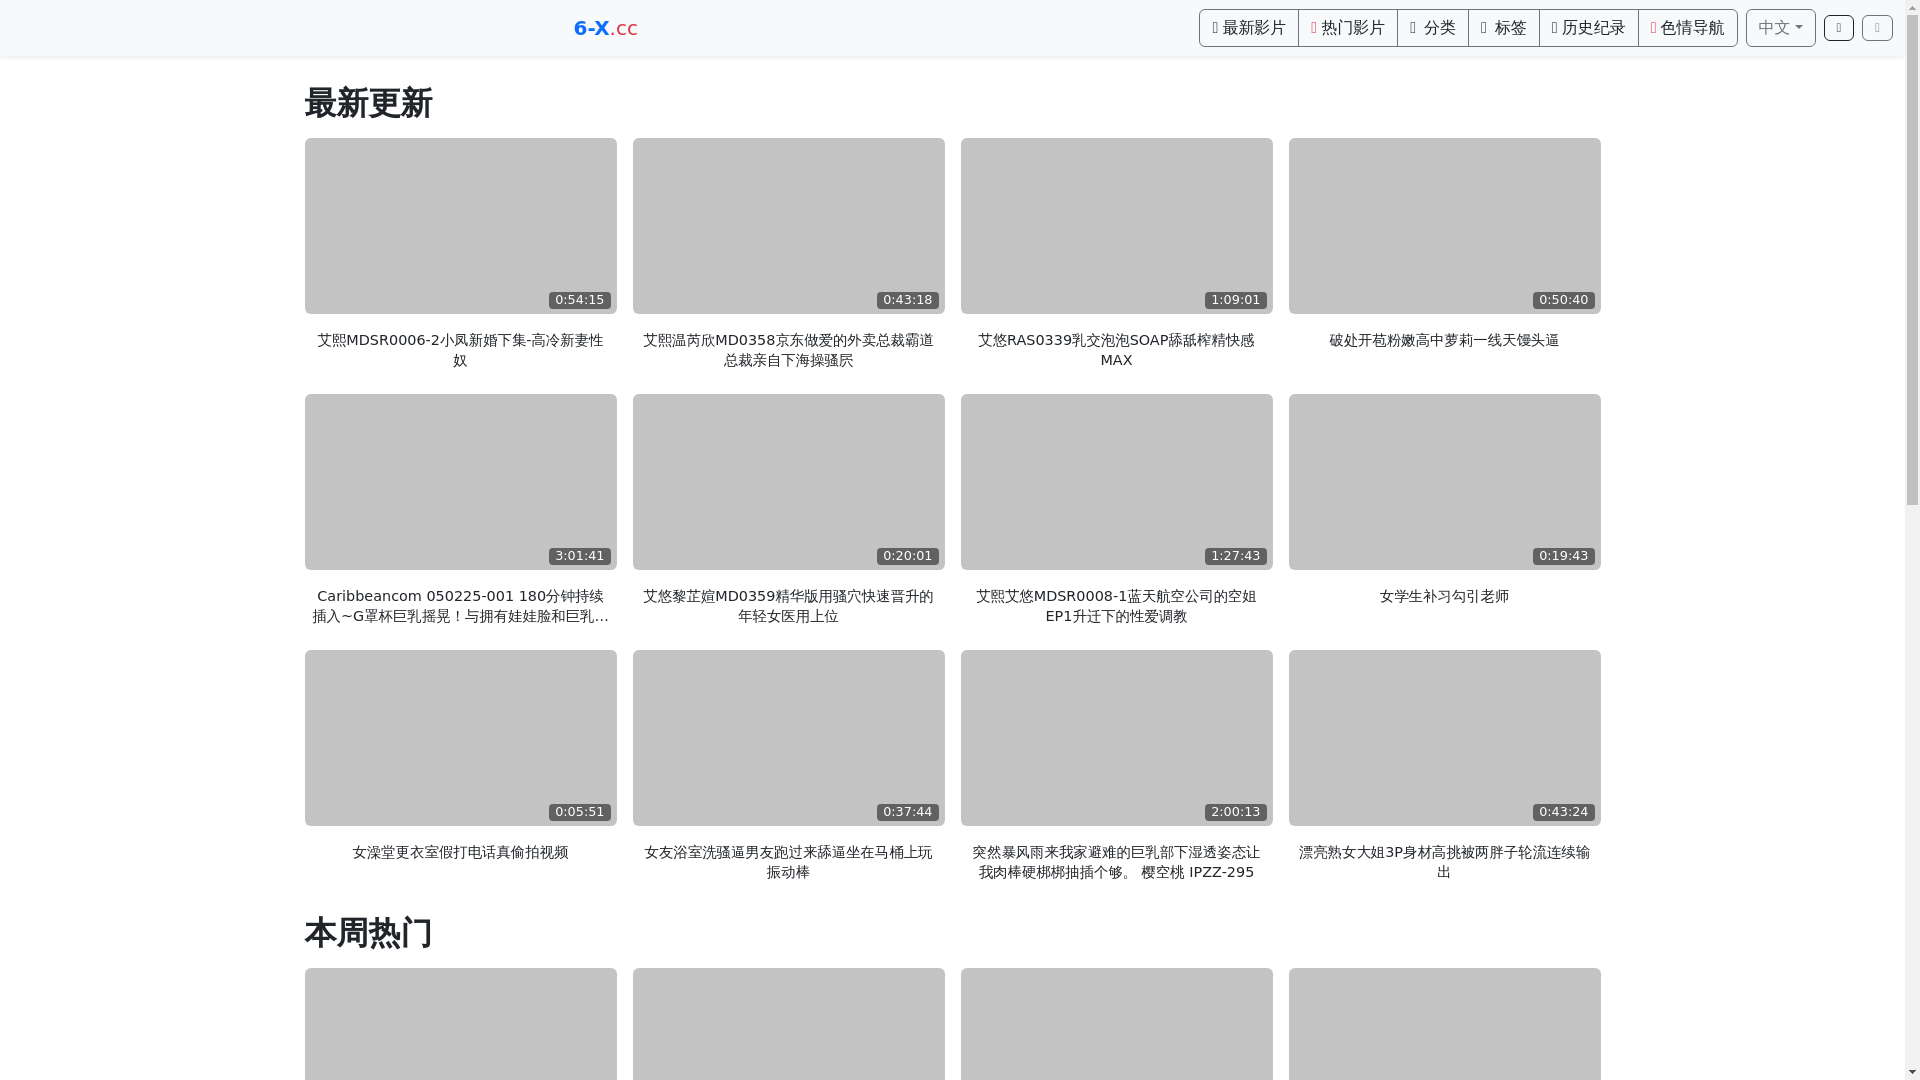This screenshot has width=1920, height=1080.
Task: Click the 本周热门 section heading
Action: coord(368,934)
